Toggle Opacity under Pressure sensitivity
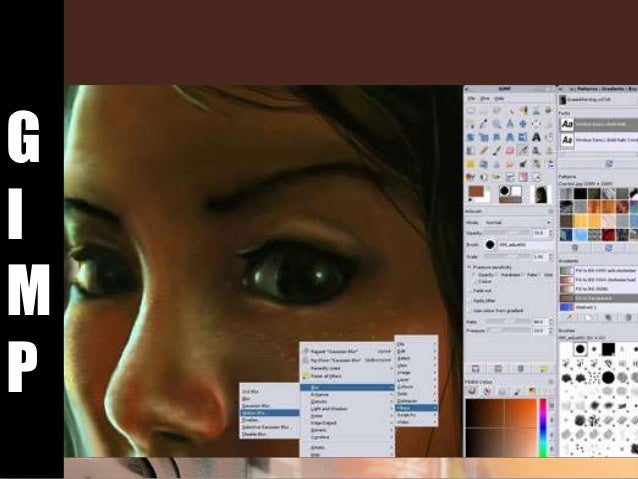 [474, 275]
